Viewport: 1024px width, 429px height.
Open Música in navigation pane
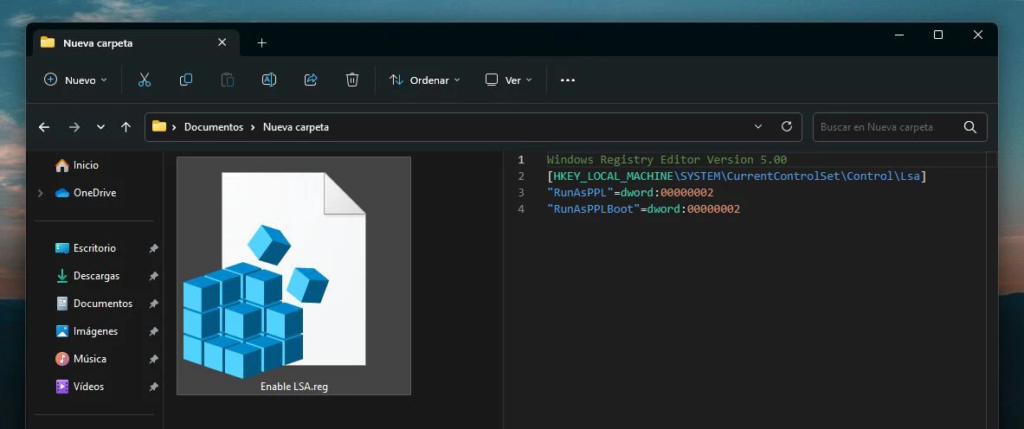(81, 359)
